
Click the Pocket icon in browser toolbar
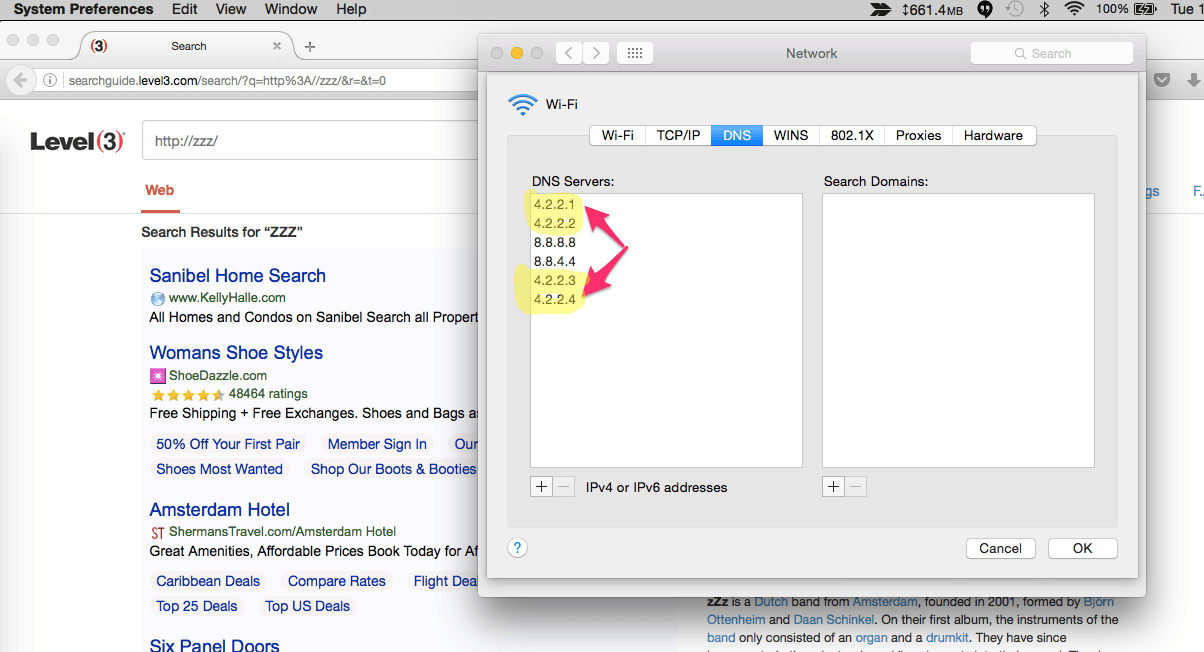(1162, 80)
